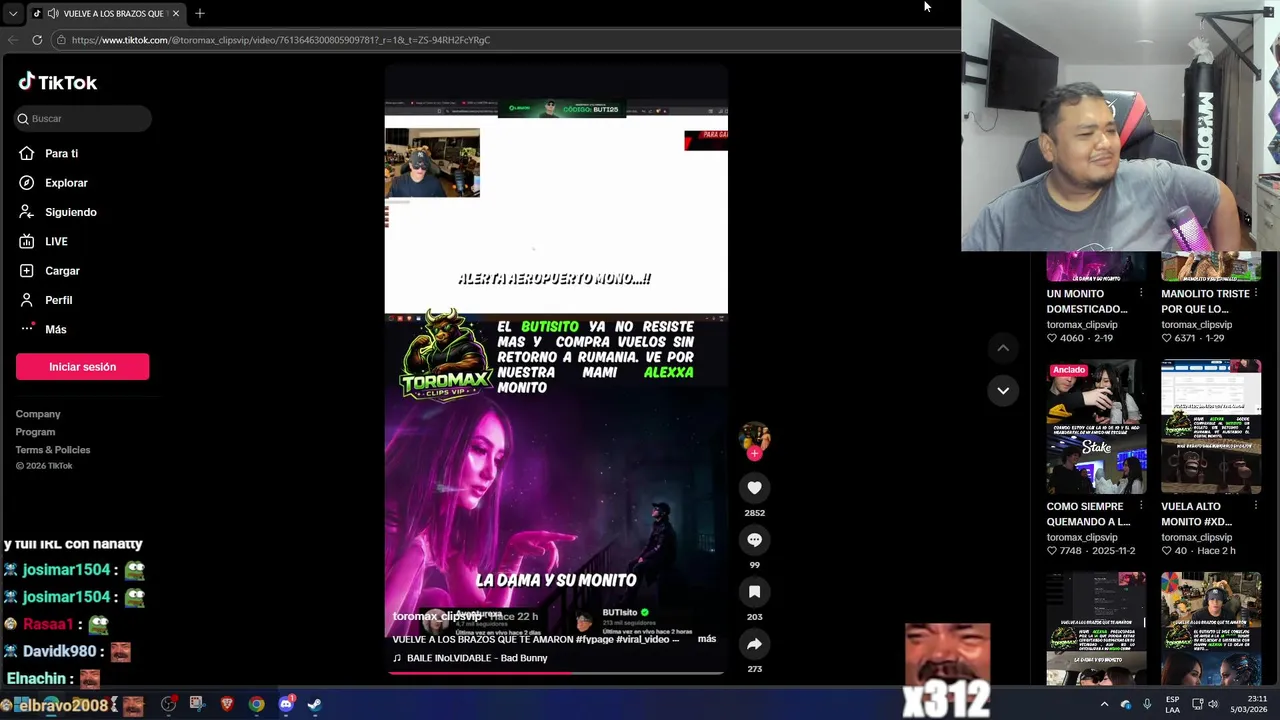Viewport: 1280px width, 720px height.
Task: Open Discord from the taskbar
Action: [286, 704]
